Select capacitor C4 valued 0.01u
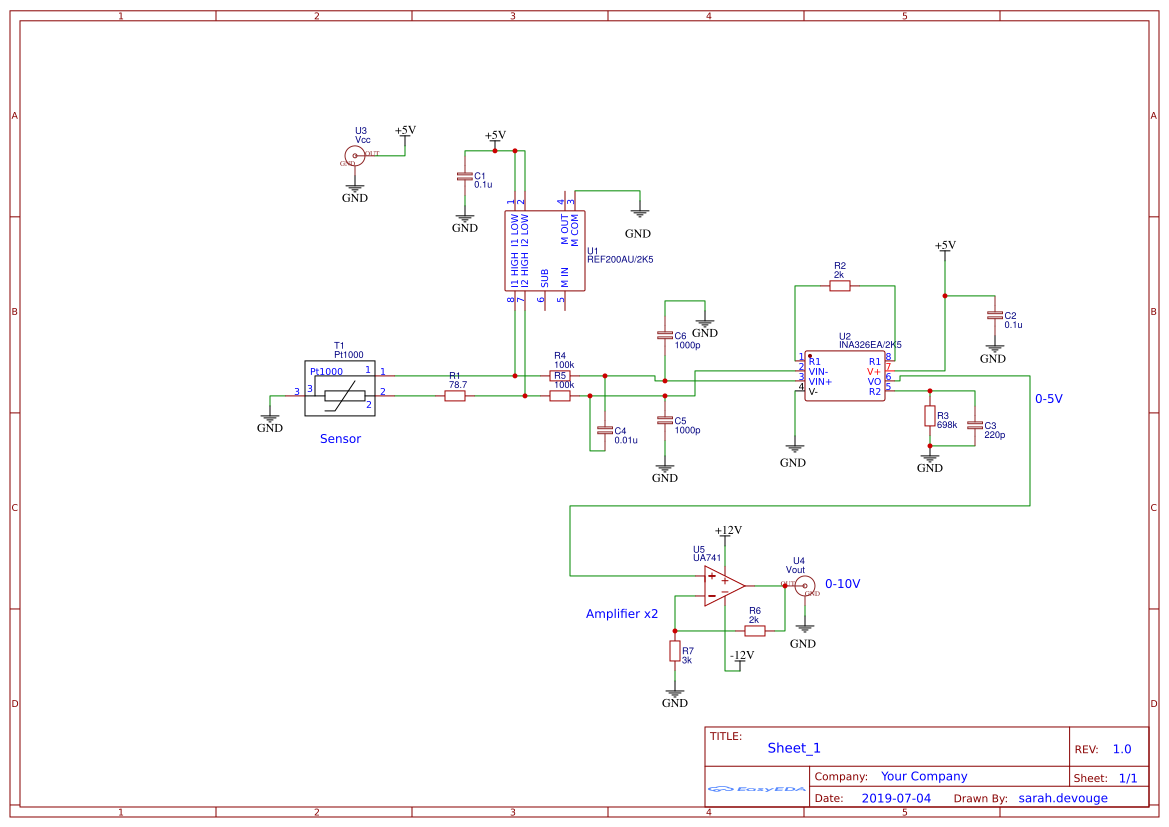Viewport: 1169px width, 827px height. coord(605,429)
